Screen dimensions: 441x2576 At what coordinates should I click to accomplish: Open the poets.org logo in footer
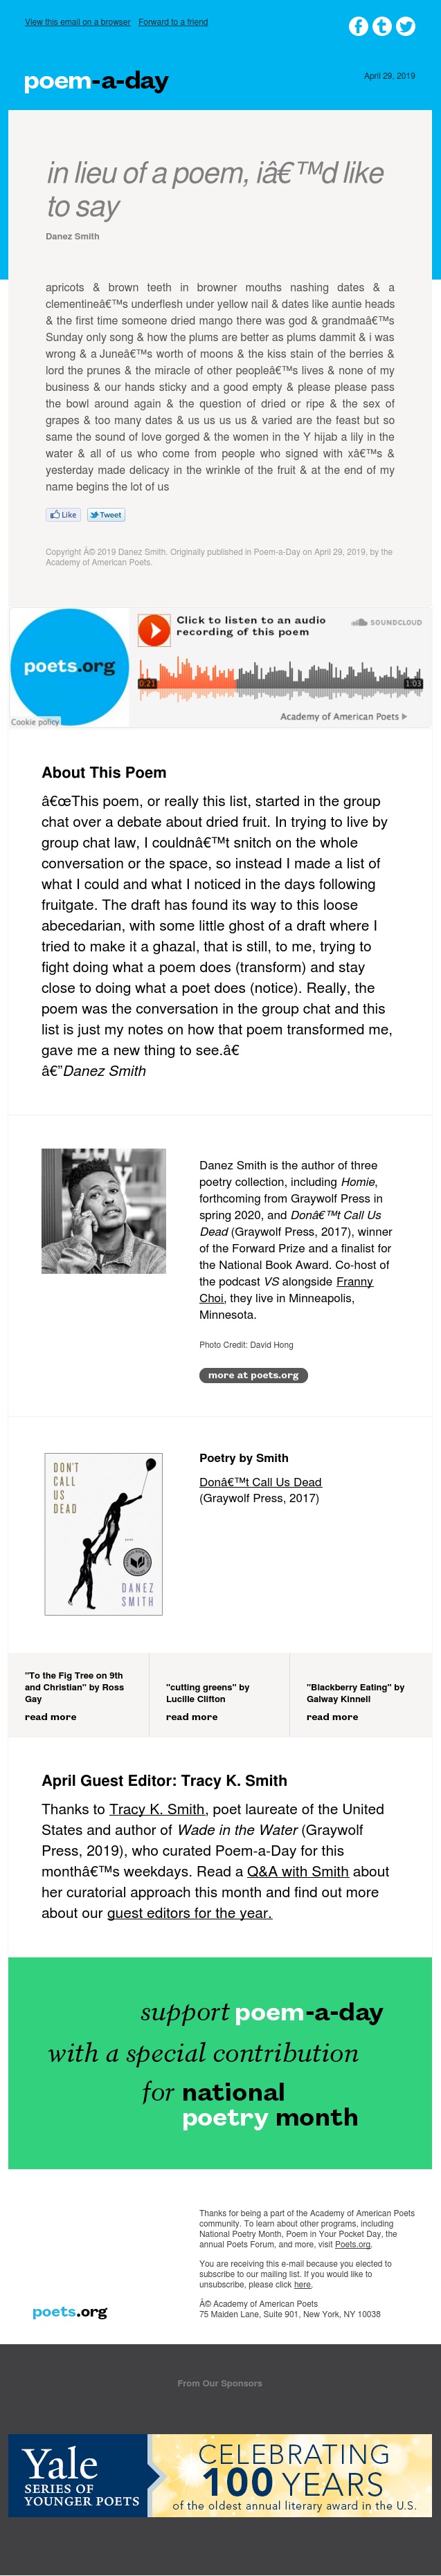(x=70, y=2311)
